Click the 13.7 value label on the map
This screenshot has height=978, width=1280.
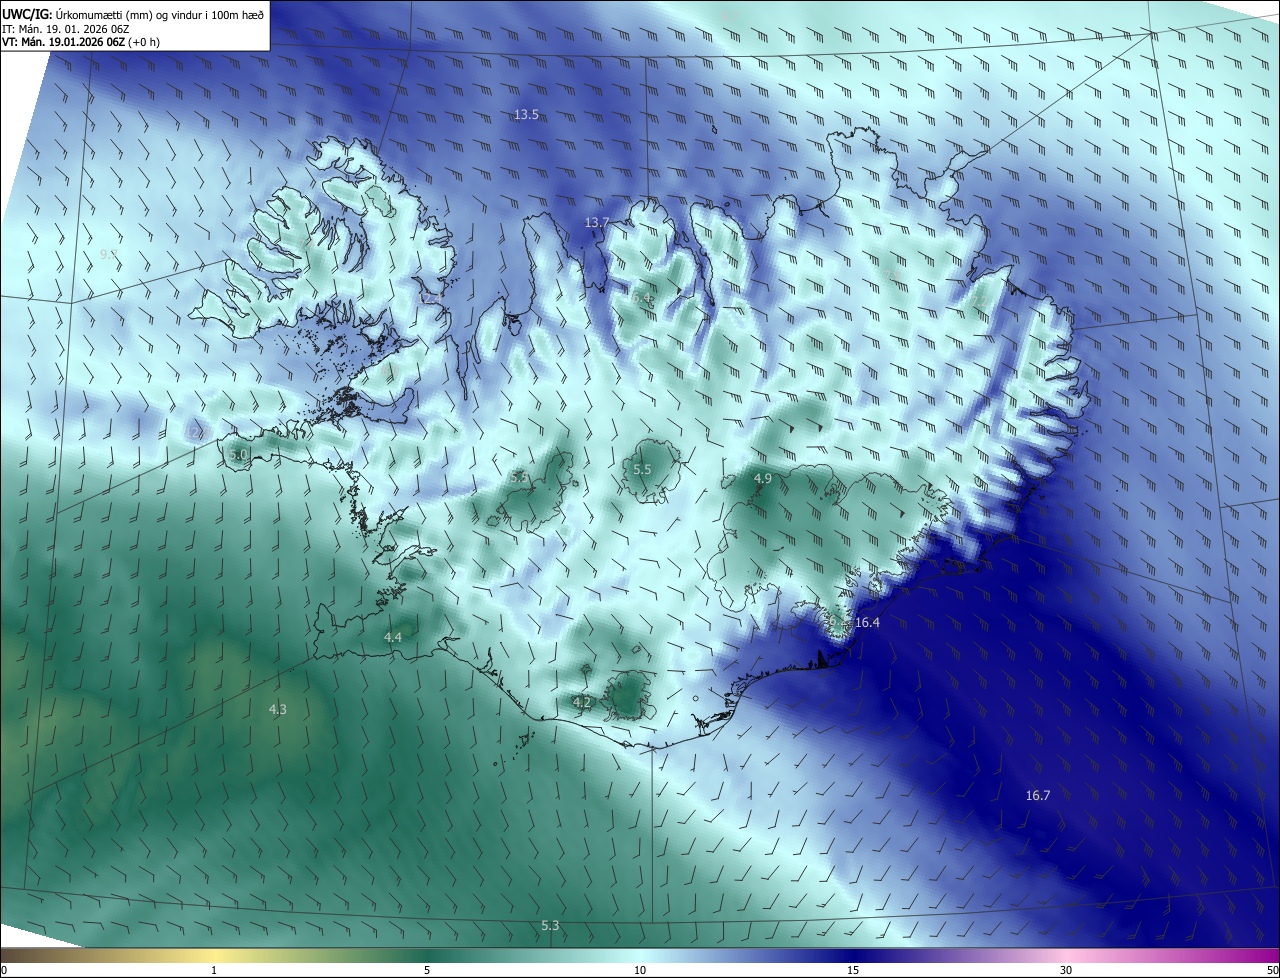(597, 222)
